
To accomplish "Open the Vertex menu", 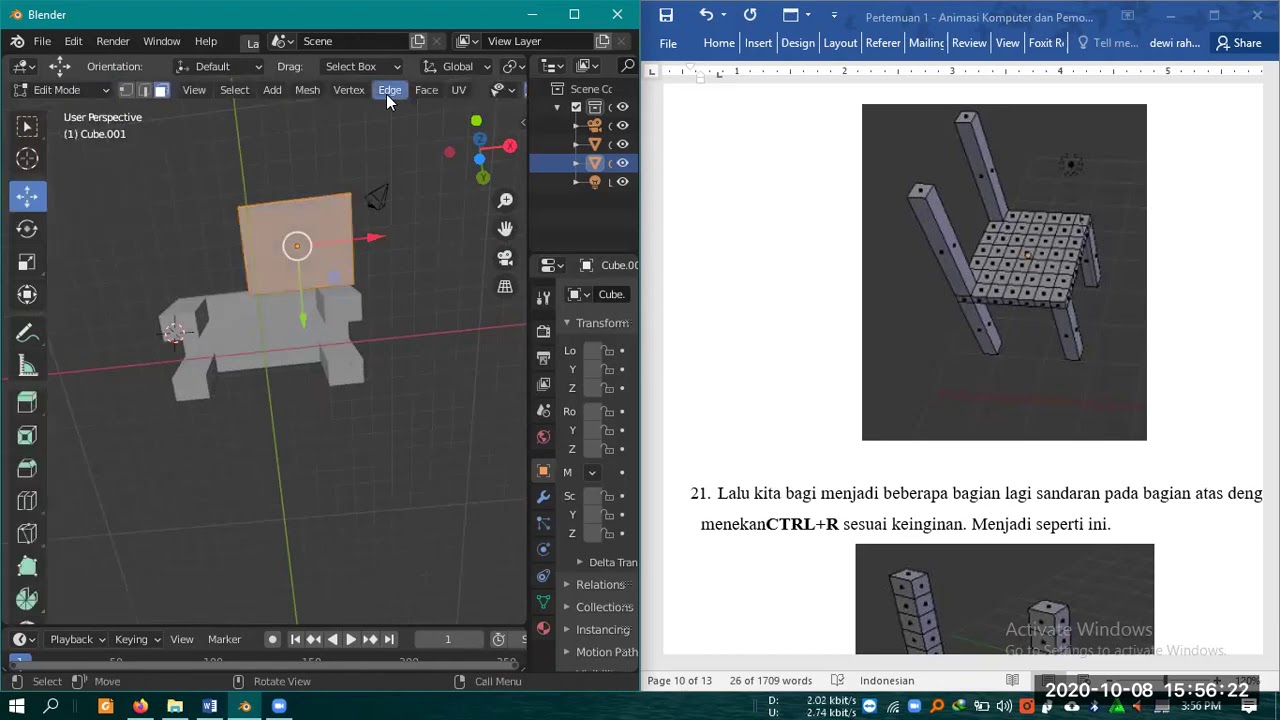I will click(x=348, y=90).
